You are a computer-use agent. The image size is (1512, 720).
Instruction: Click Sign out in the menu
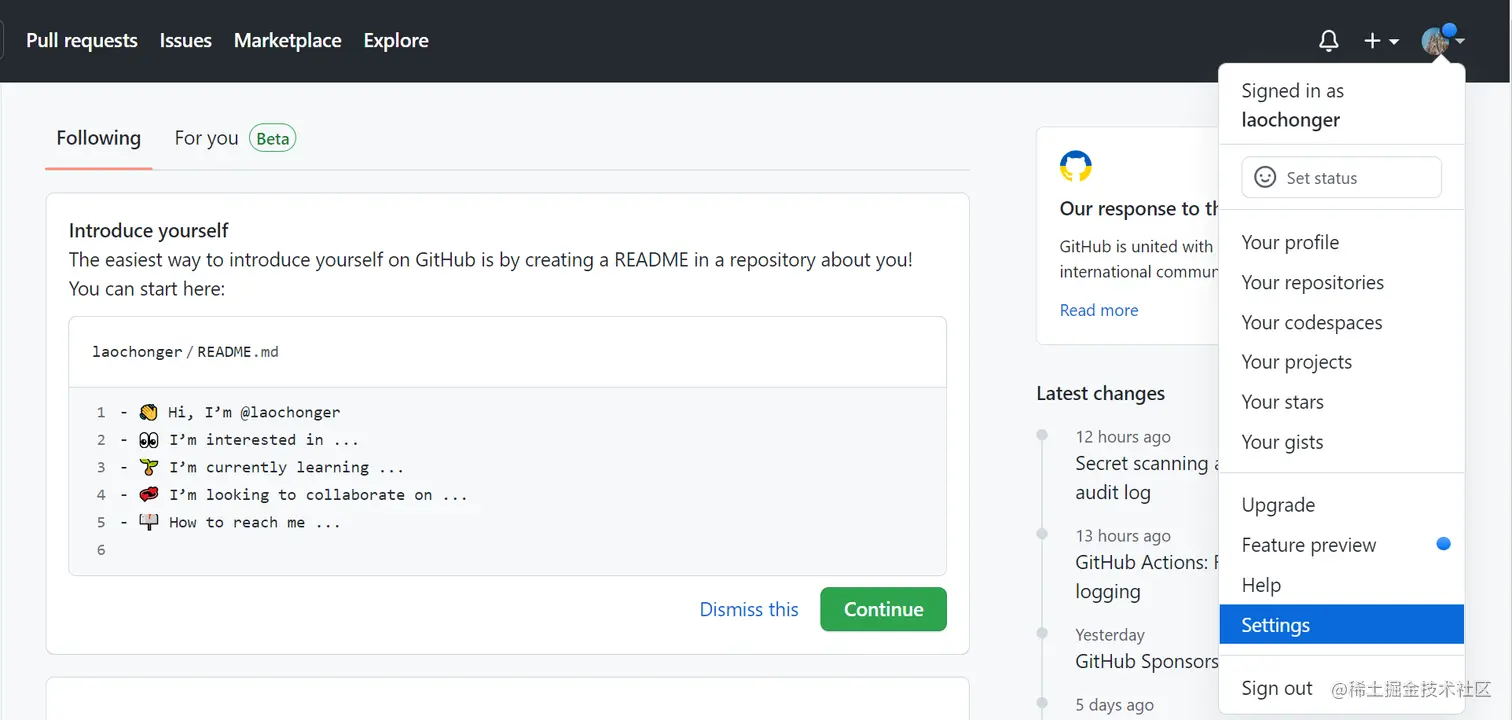coord(1277,688)
